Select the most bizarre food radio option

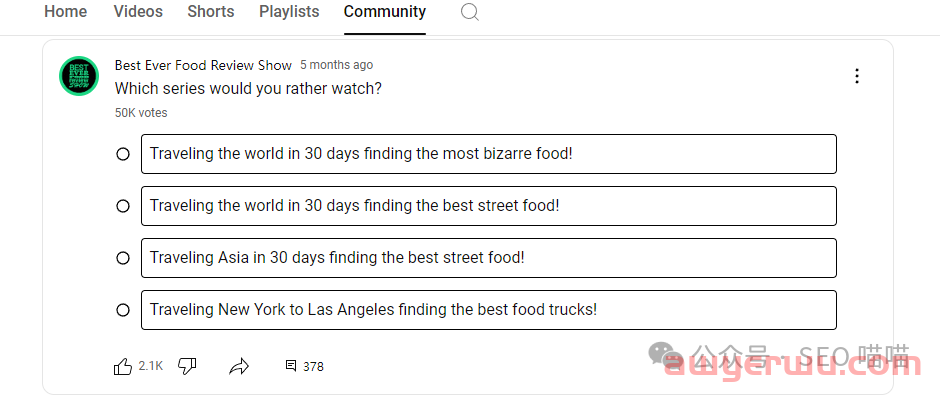(x=123, y=154)
